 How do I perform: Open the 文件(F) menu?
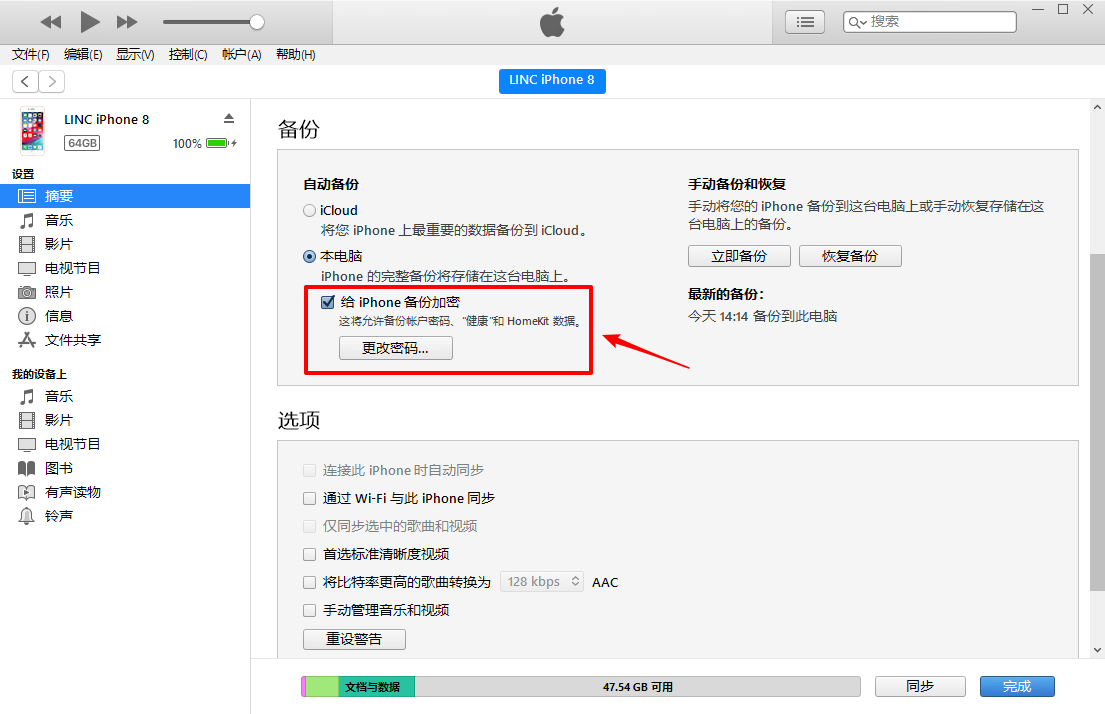tap(31, 55)
